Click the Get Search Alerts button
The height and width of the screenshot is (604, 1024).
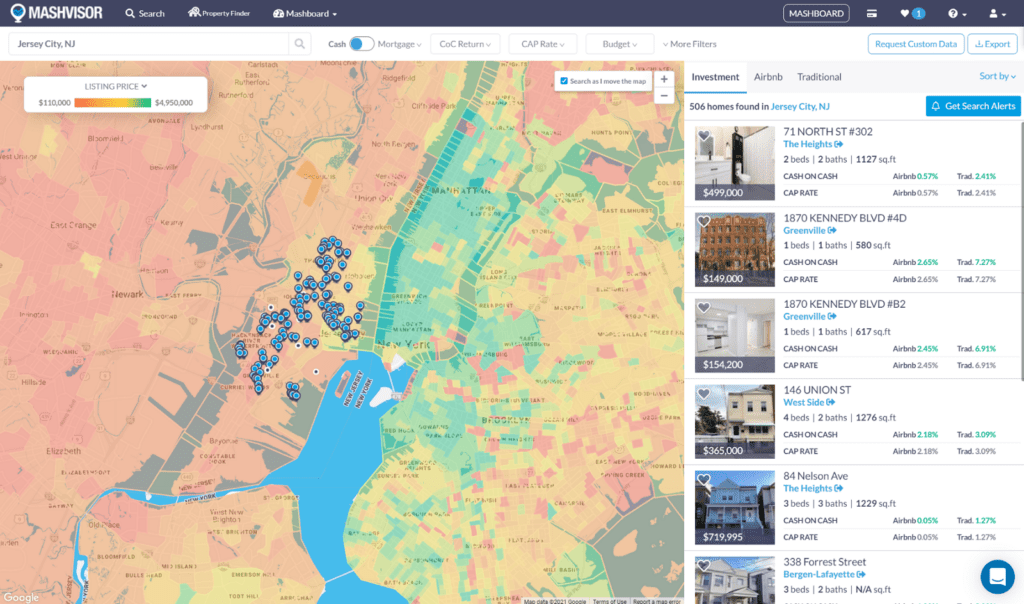(x=973, y=106)
